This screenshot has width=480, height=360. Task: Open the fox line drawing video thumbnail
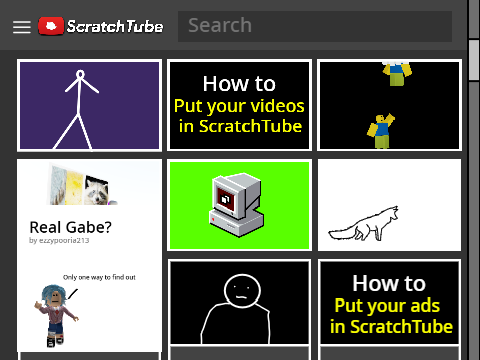pos(389,205)
